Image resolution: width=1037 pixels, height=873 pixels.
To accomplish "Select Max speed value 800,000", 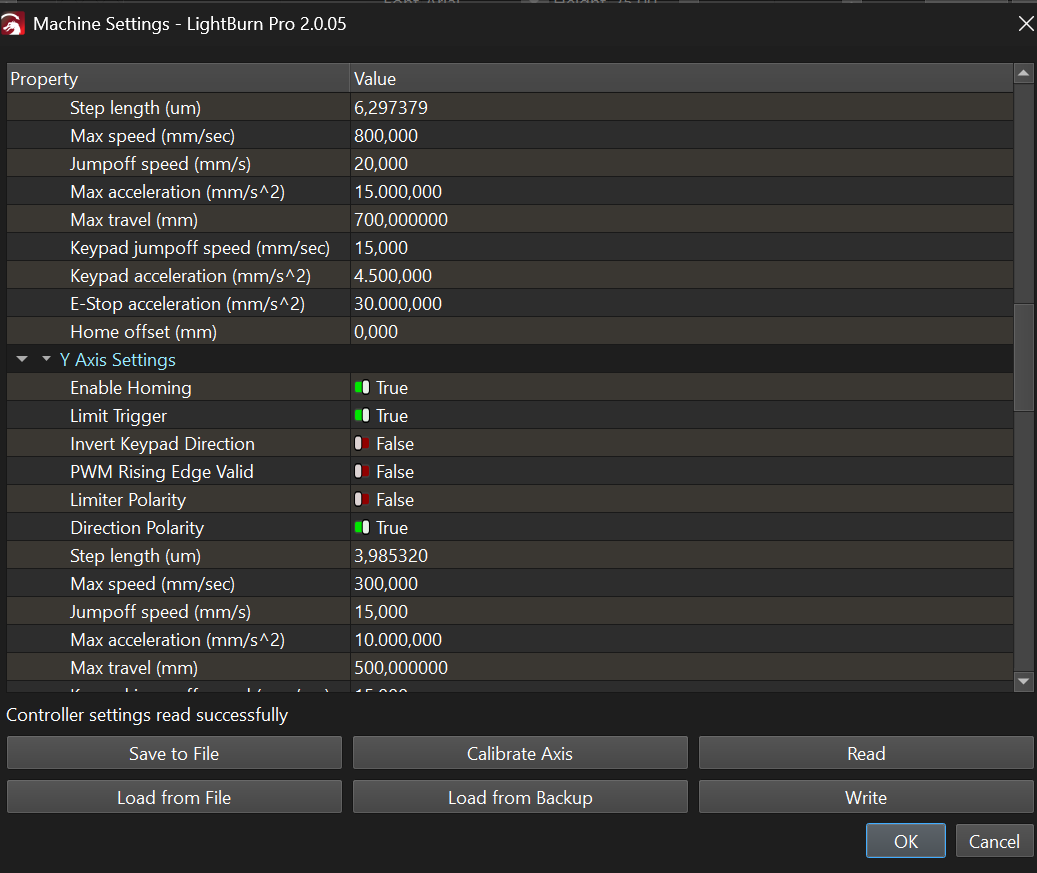I will [x=386, y=136].
